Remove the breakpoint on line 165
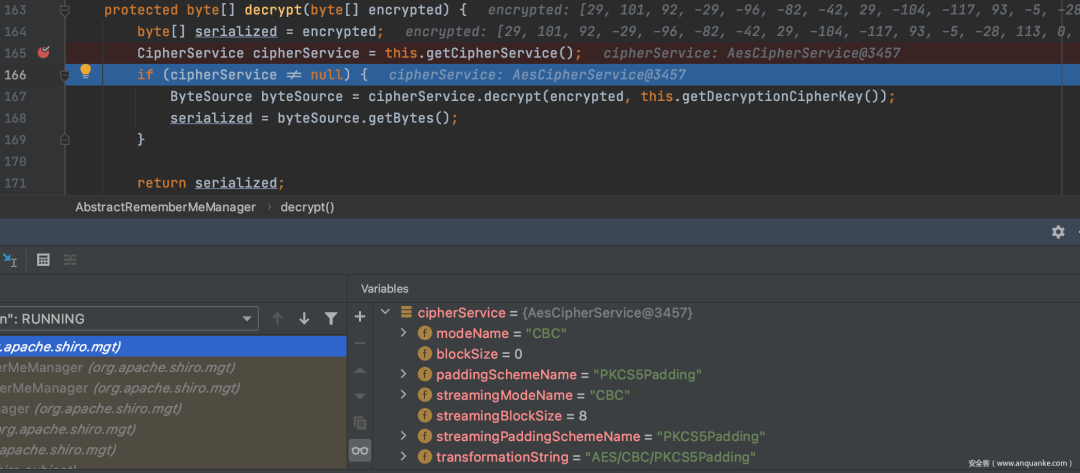 pos(43,53)
